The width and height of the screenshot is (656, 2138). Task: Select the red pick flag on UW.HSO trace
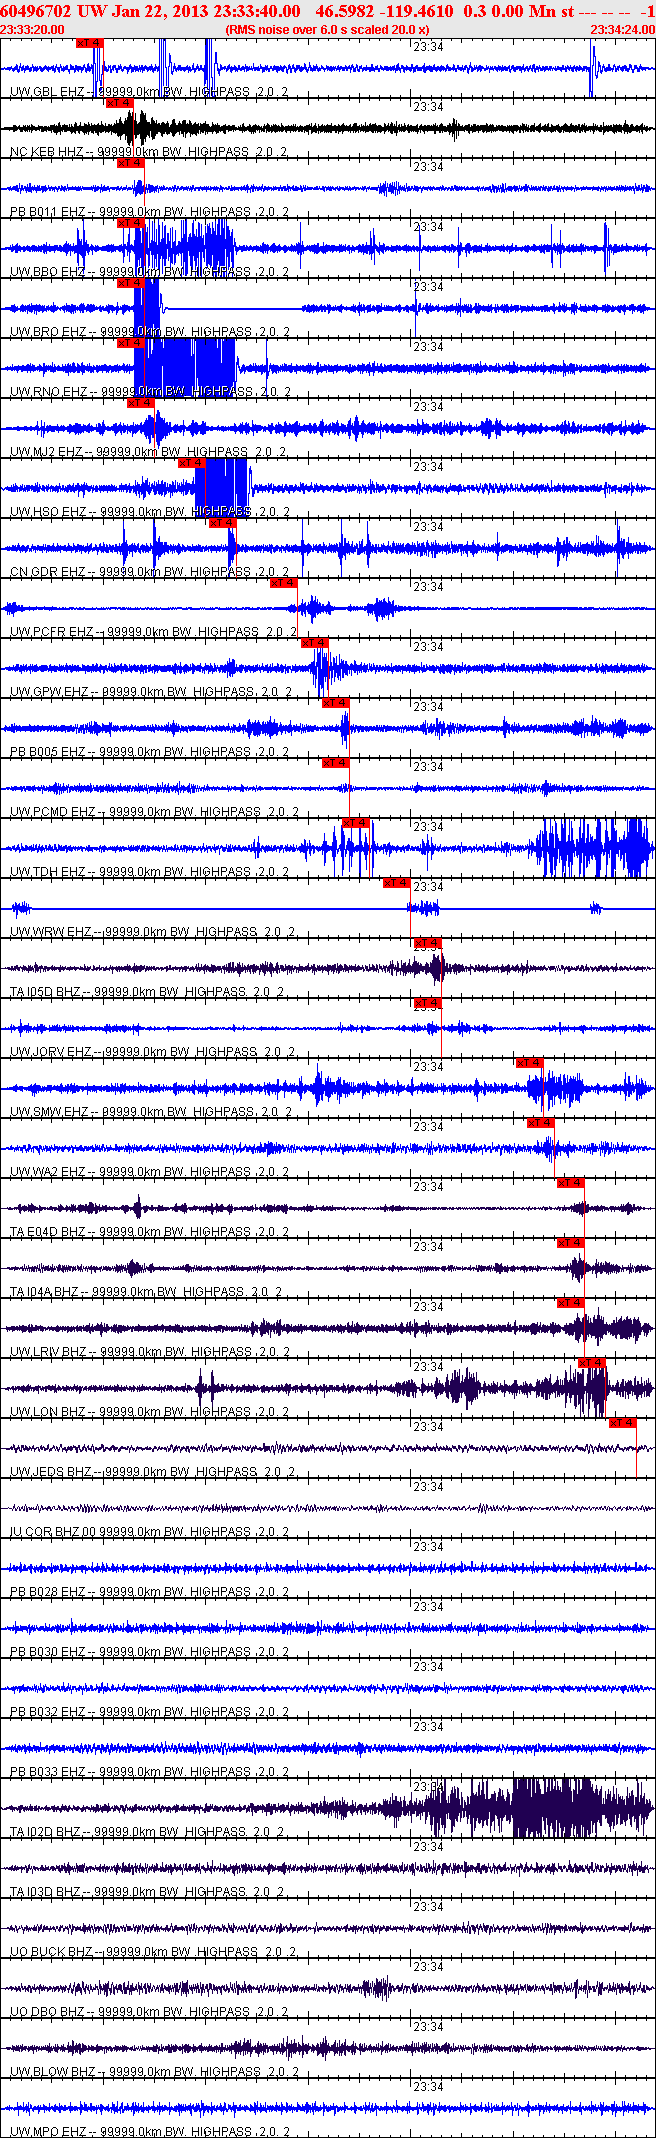(192, 463)
